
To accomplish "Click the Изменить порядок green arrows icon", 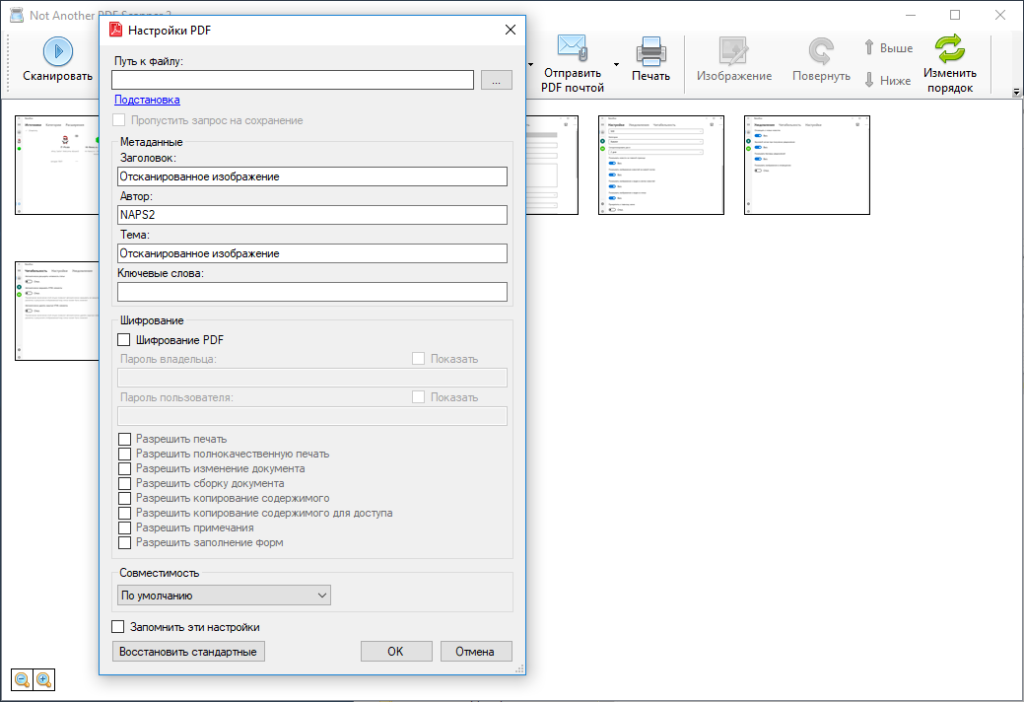I will [949, 48].
